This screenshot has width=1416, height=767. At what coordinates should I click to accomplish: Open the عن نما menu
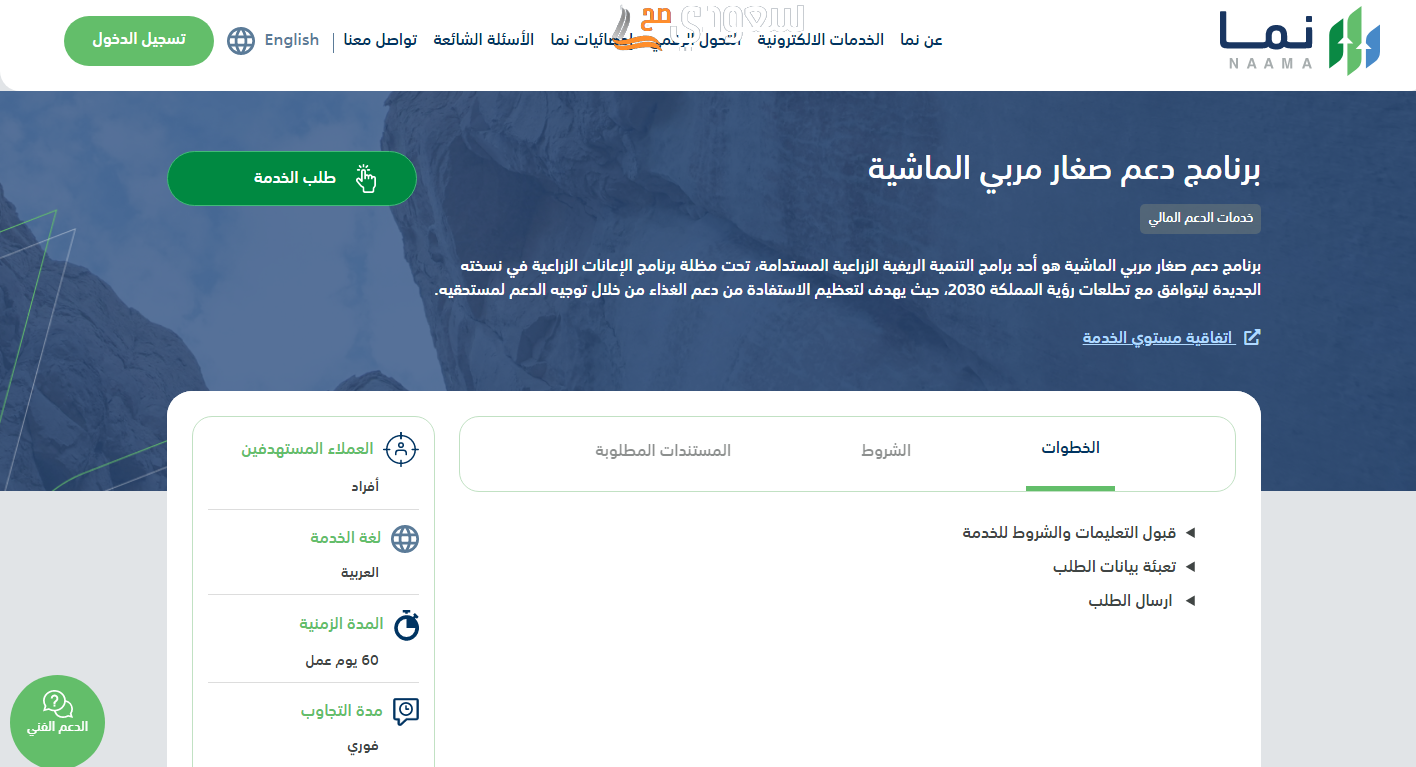pyautogui.click(x=921, y=40)
